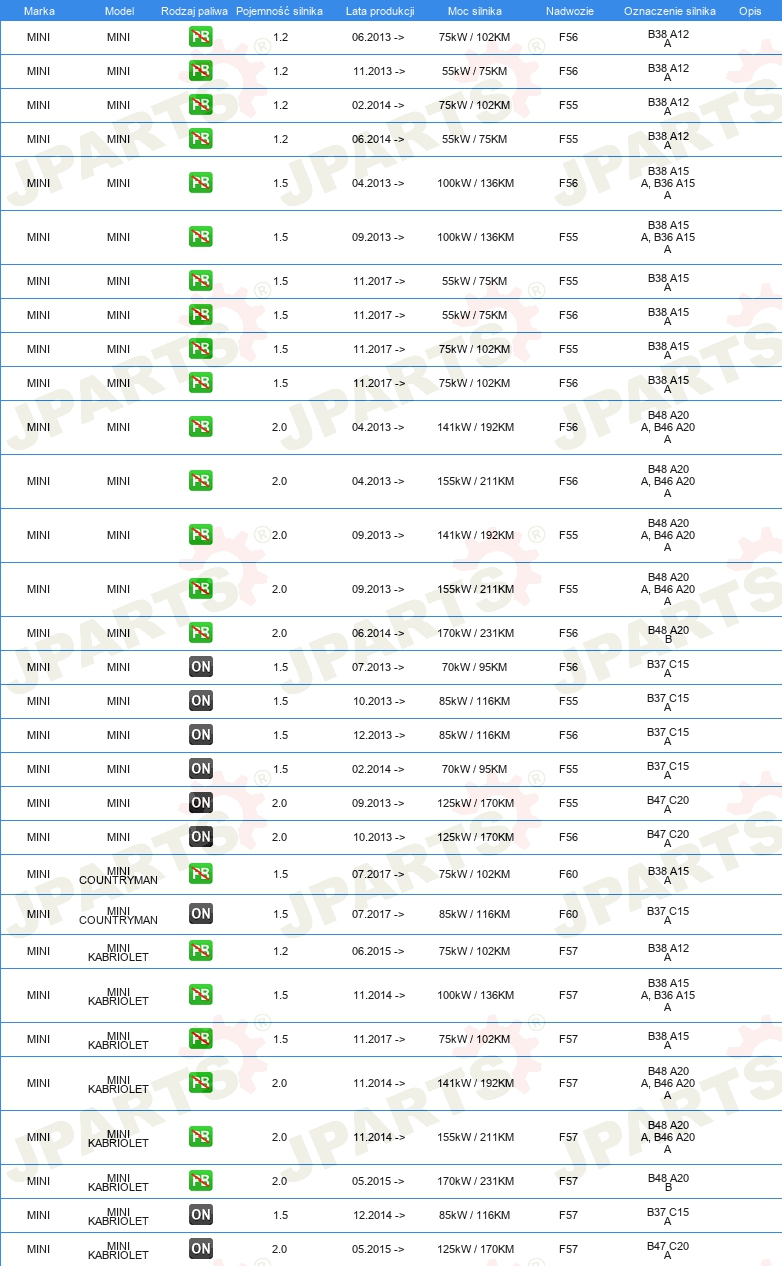
Task: Click B48 A20 B engine code in F56 row
Action: pos(668,634)
